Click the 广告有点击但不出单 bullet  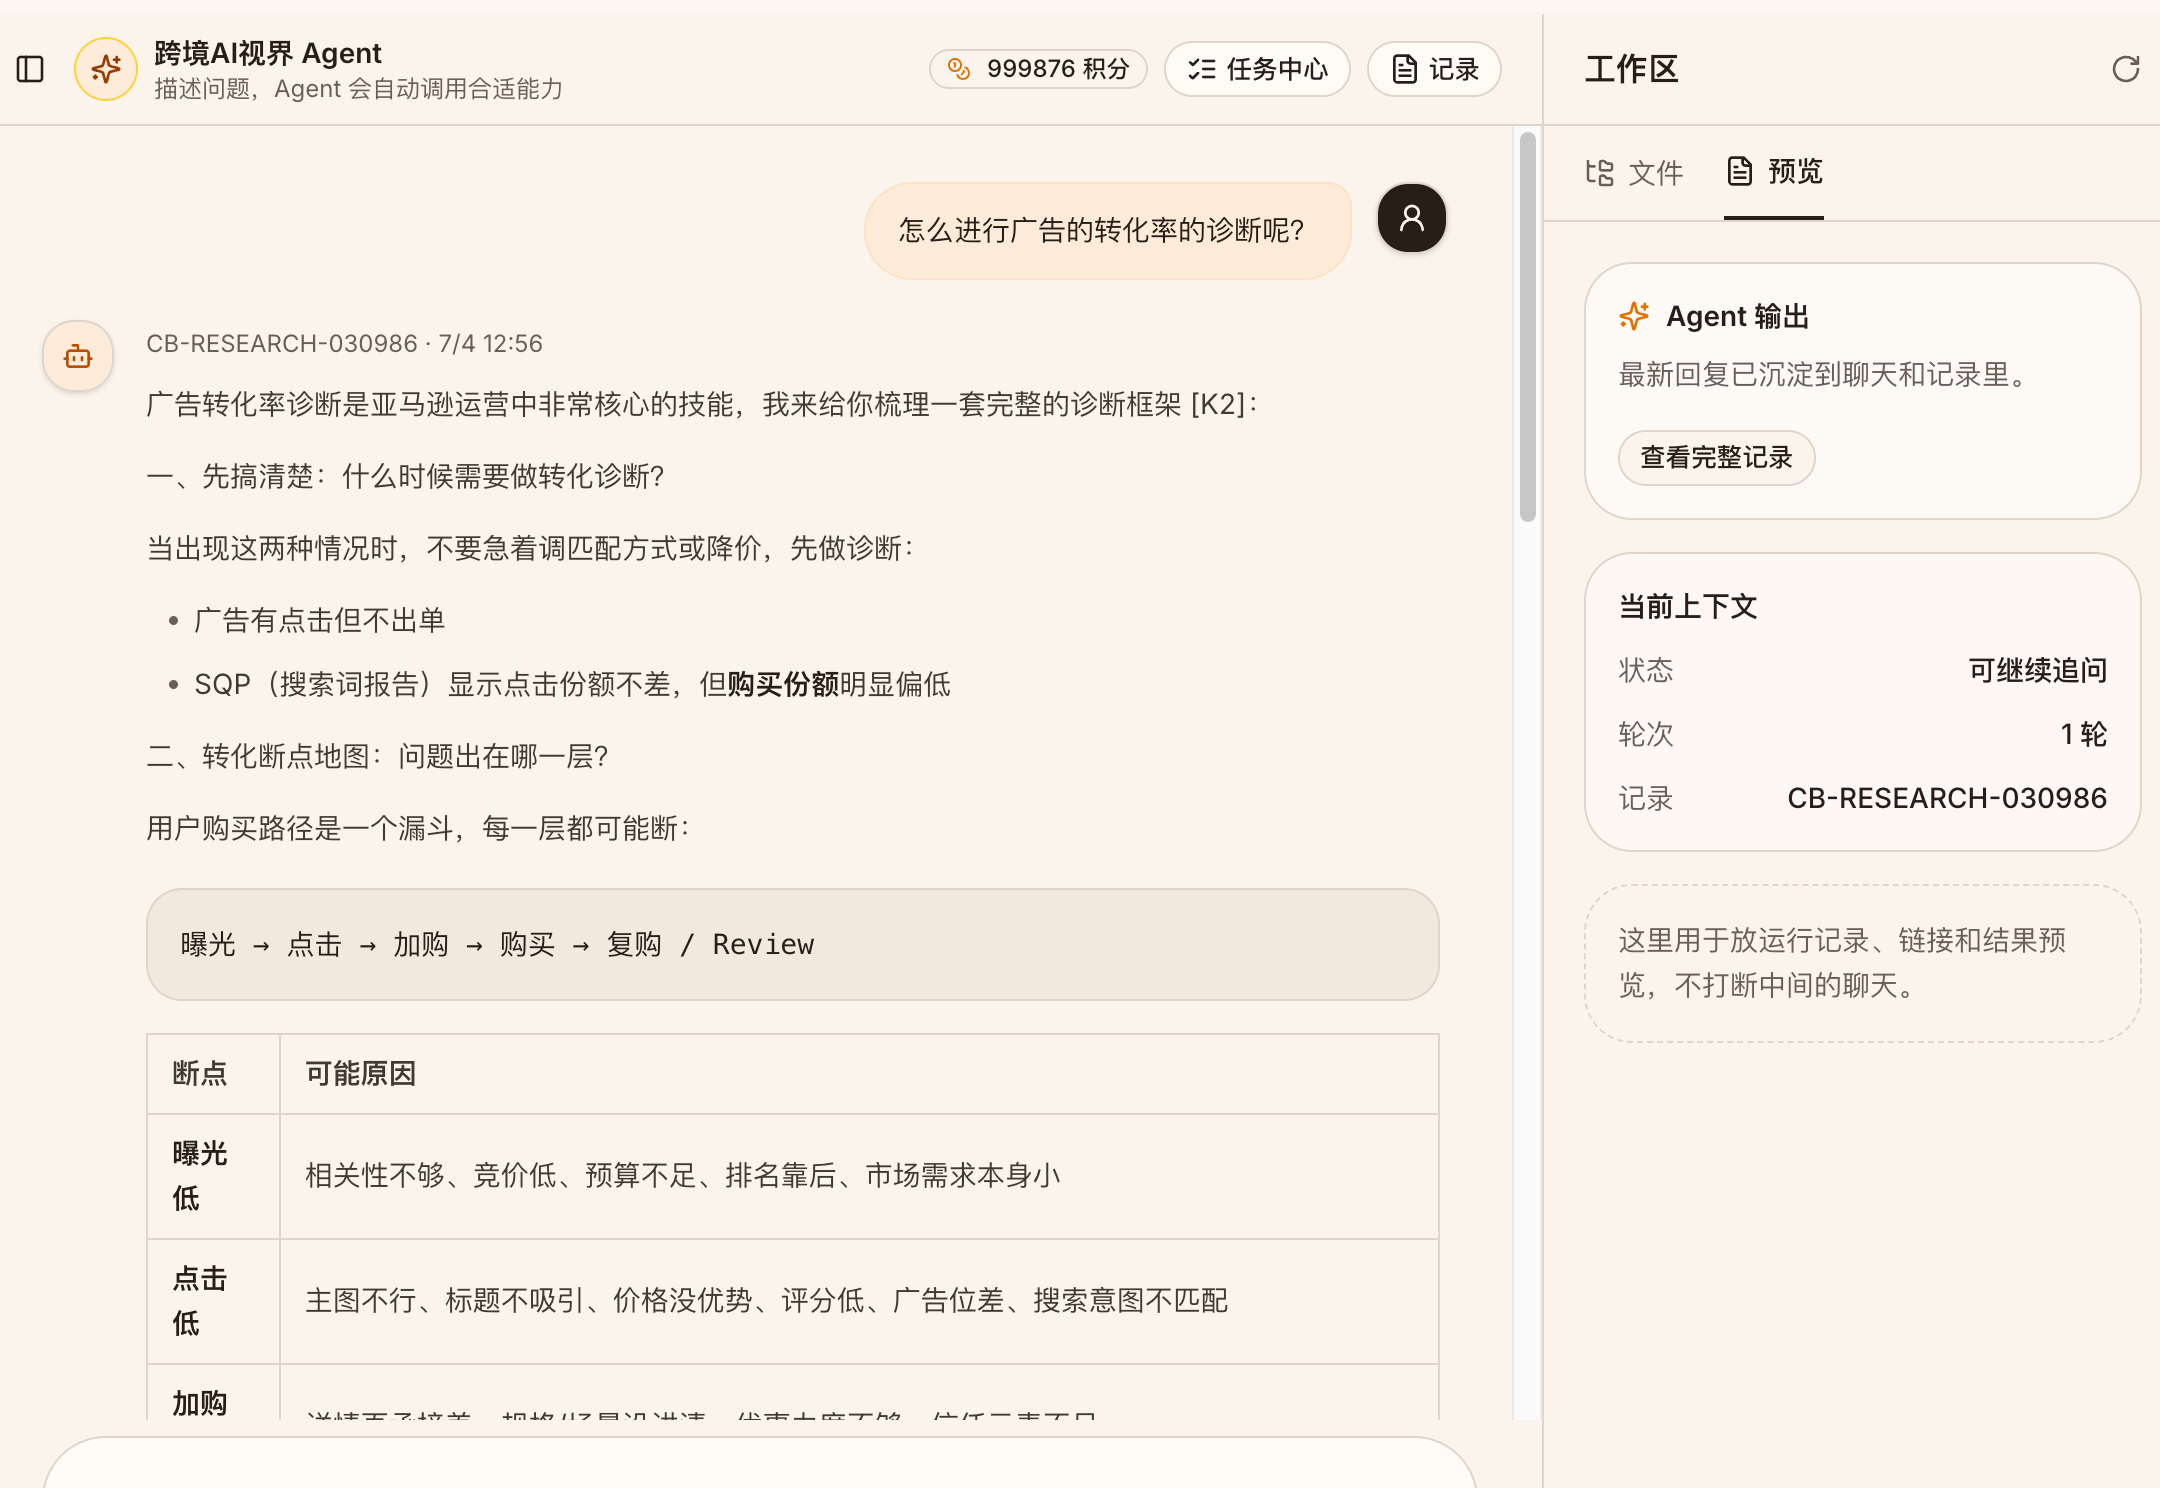(319, 620)
